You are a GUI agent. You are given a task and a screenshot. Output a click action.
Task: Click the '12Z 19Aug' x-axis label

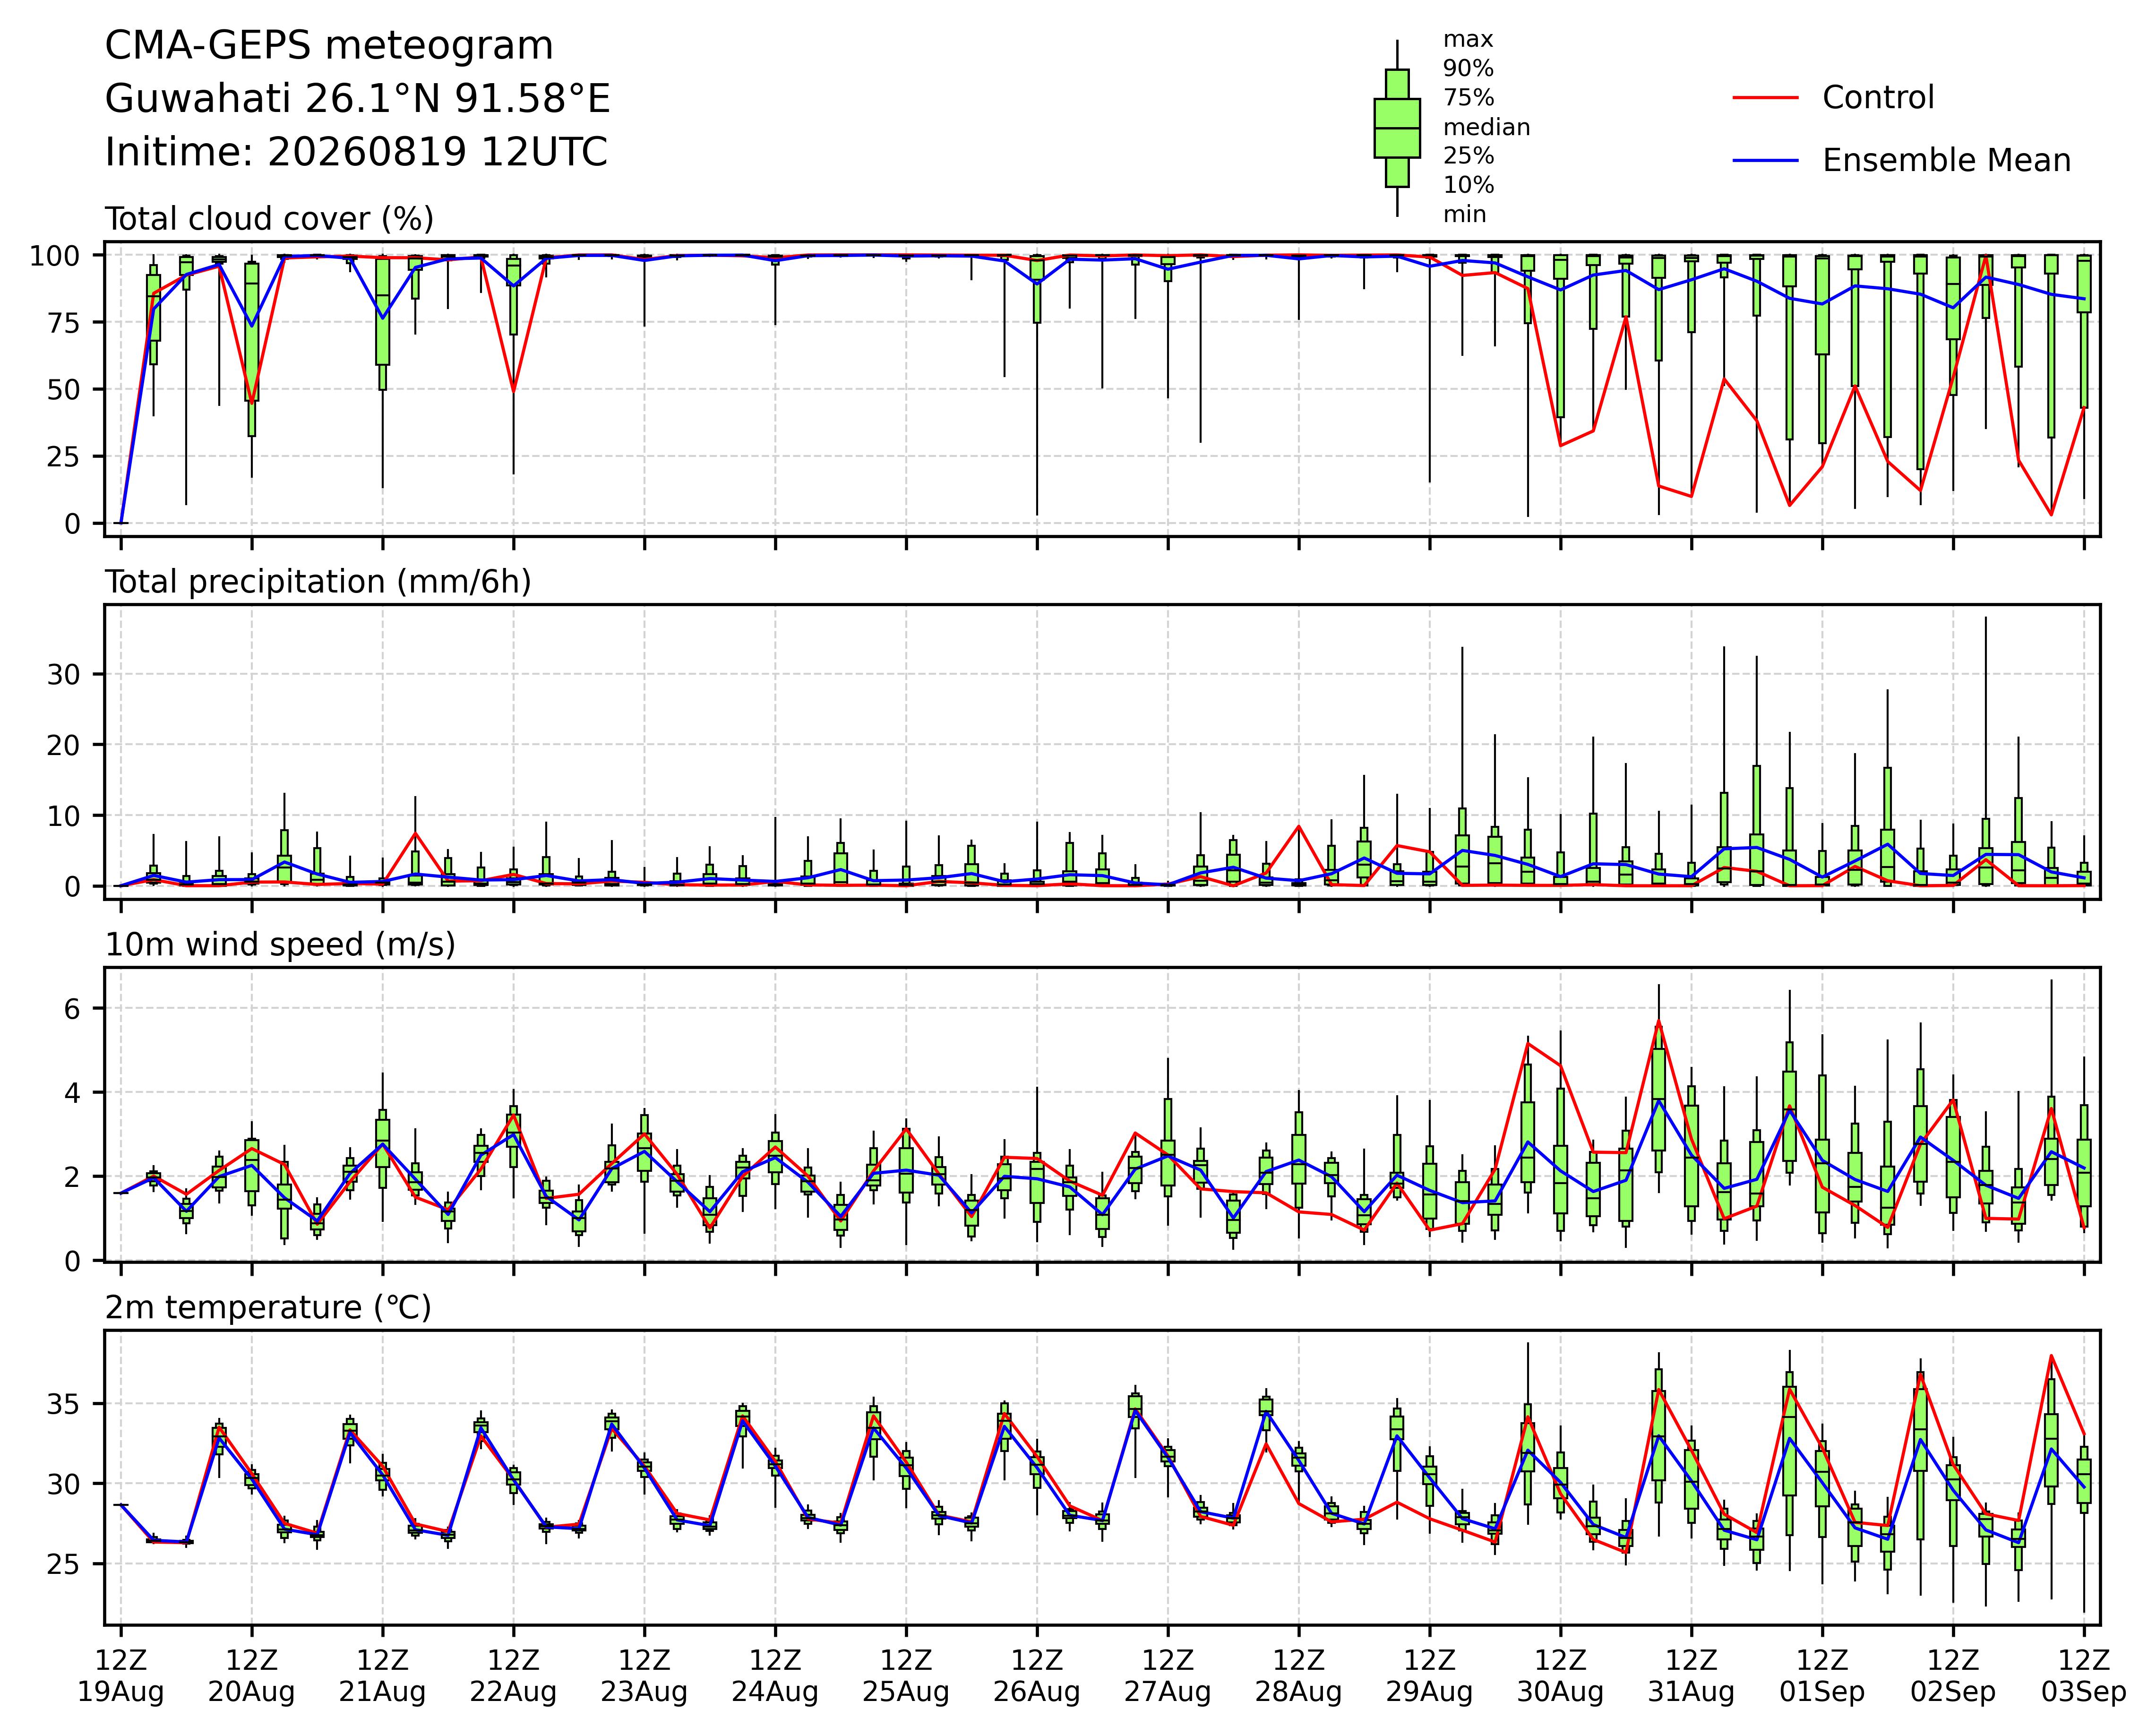121,1676
